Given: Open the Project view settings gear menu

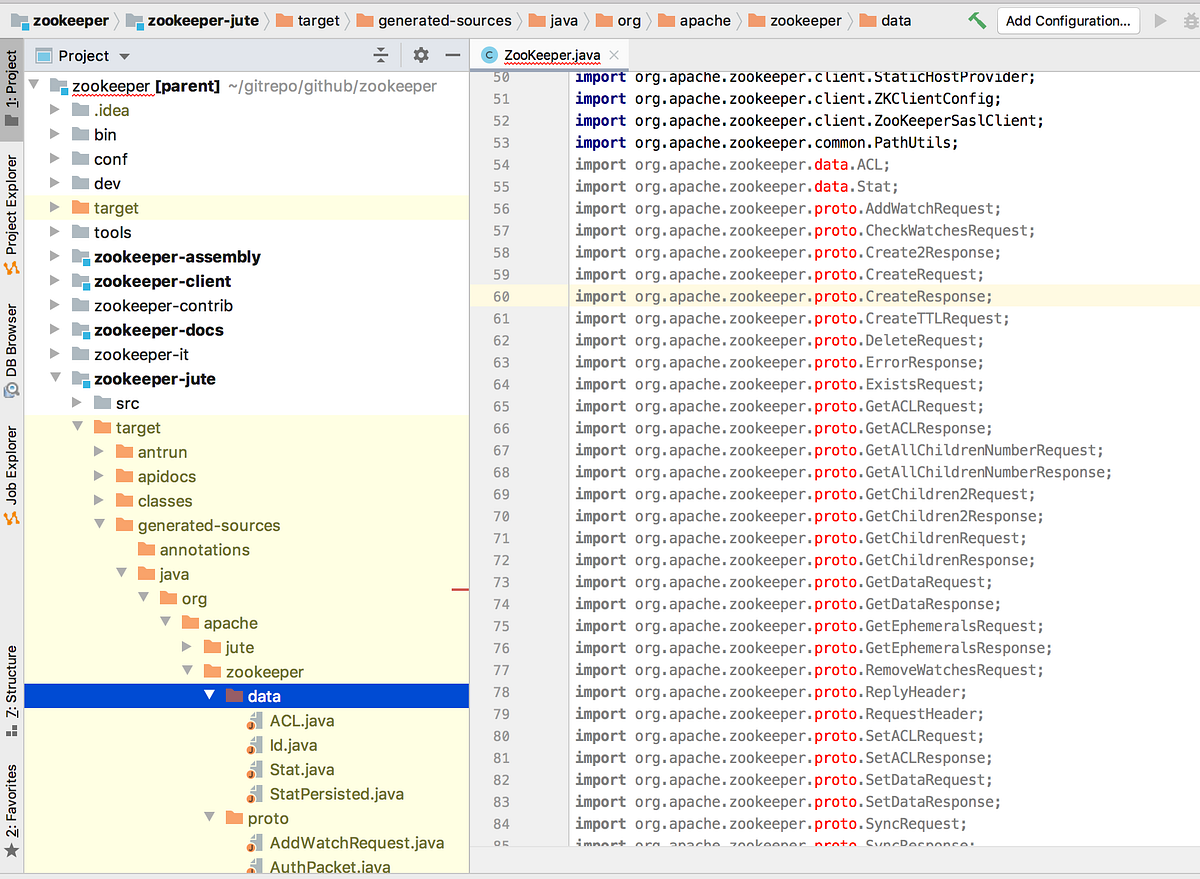Looking at the screenshot, I should pyautogui.click(x=421, y=55).
